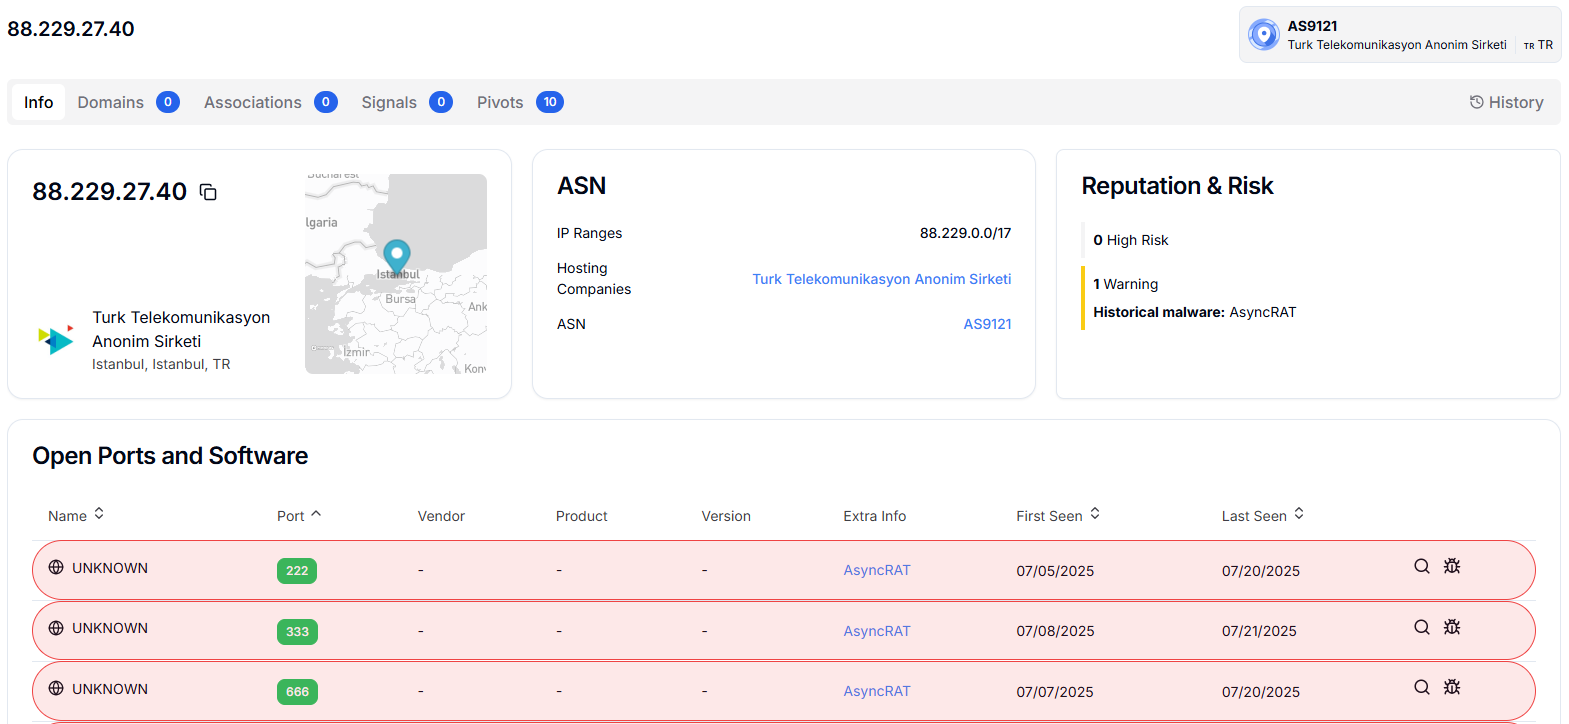
Task: Copy the IP address 88.229.27.40 icon
Action: (x=208, y=192)
